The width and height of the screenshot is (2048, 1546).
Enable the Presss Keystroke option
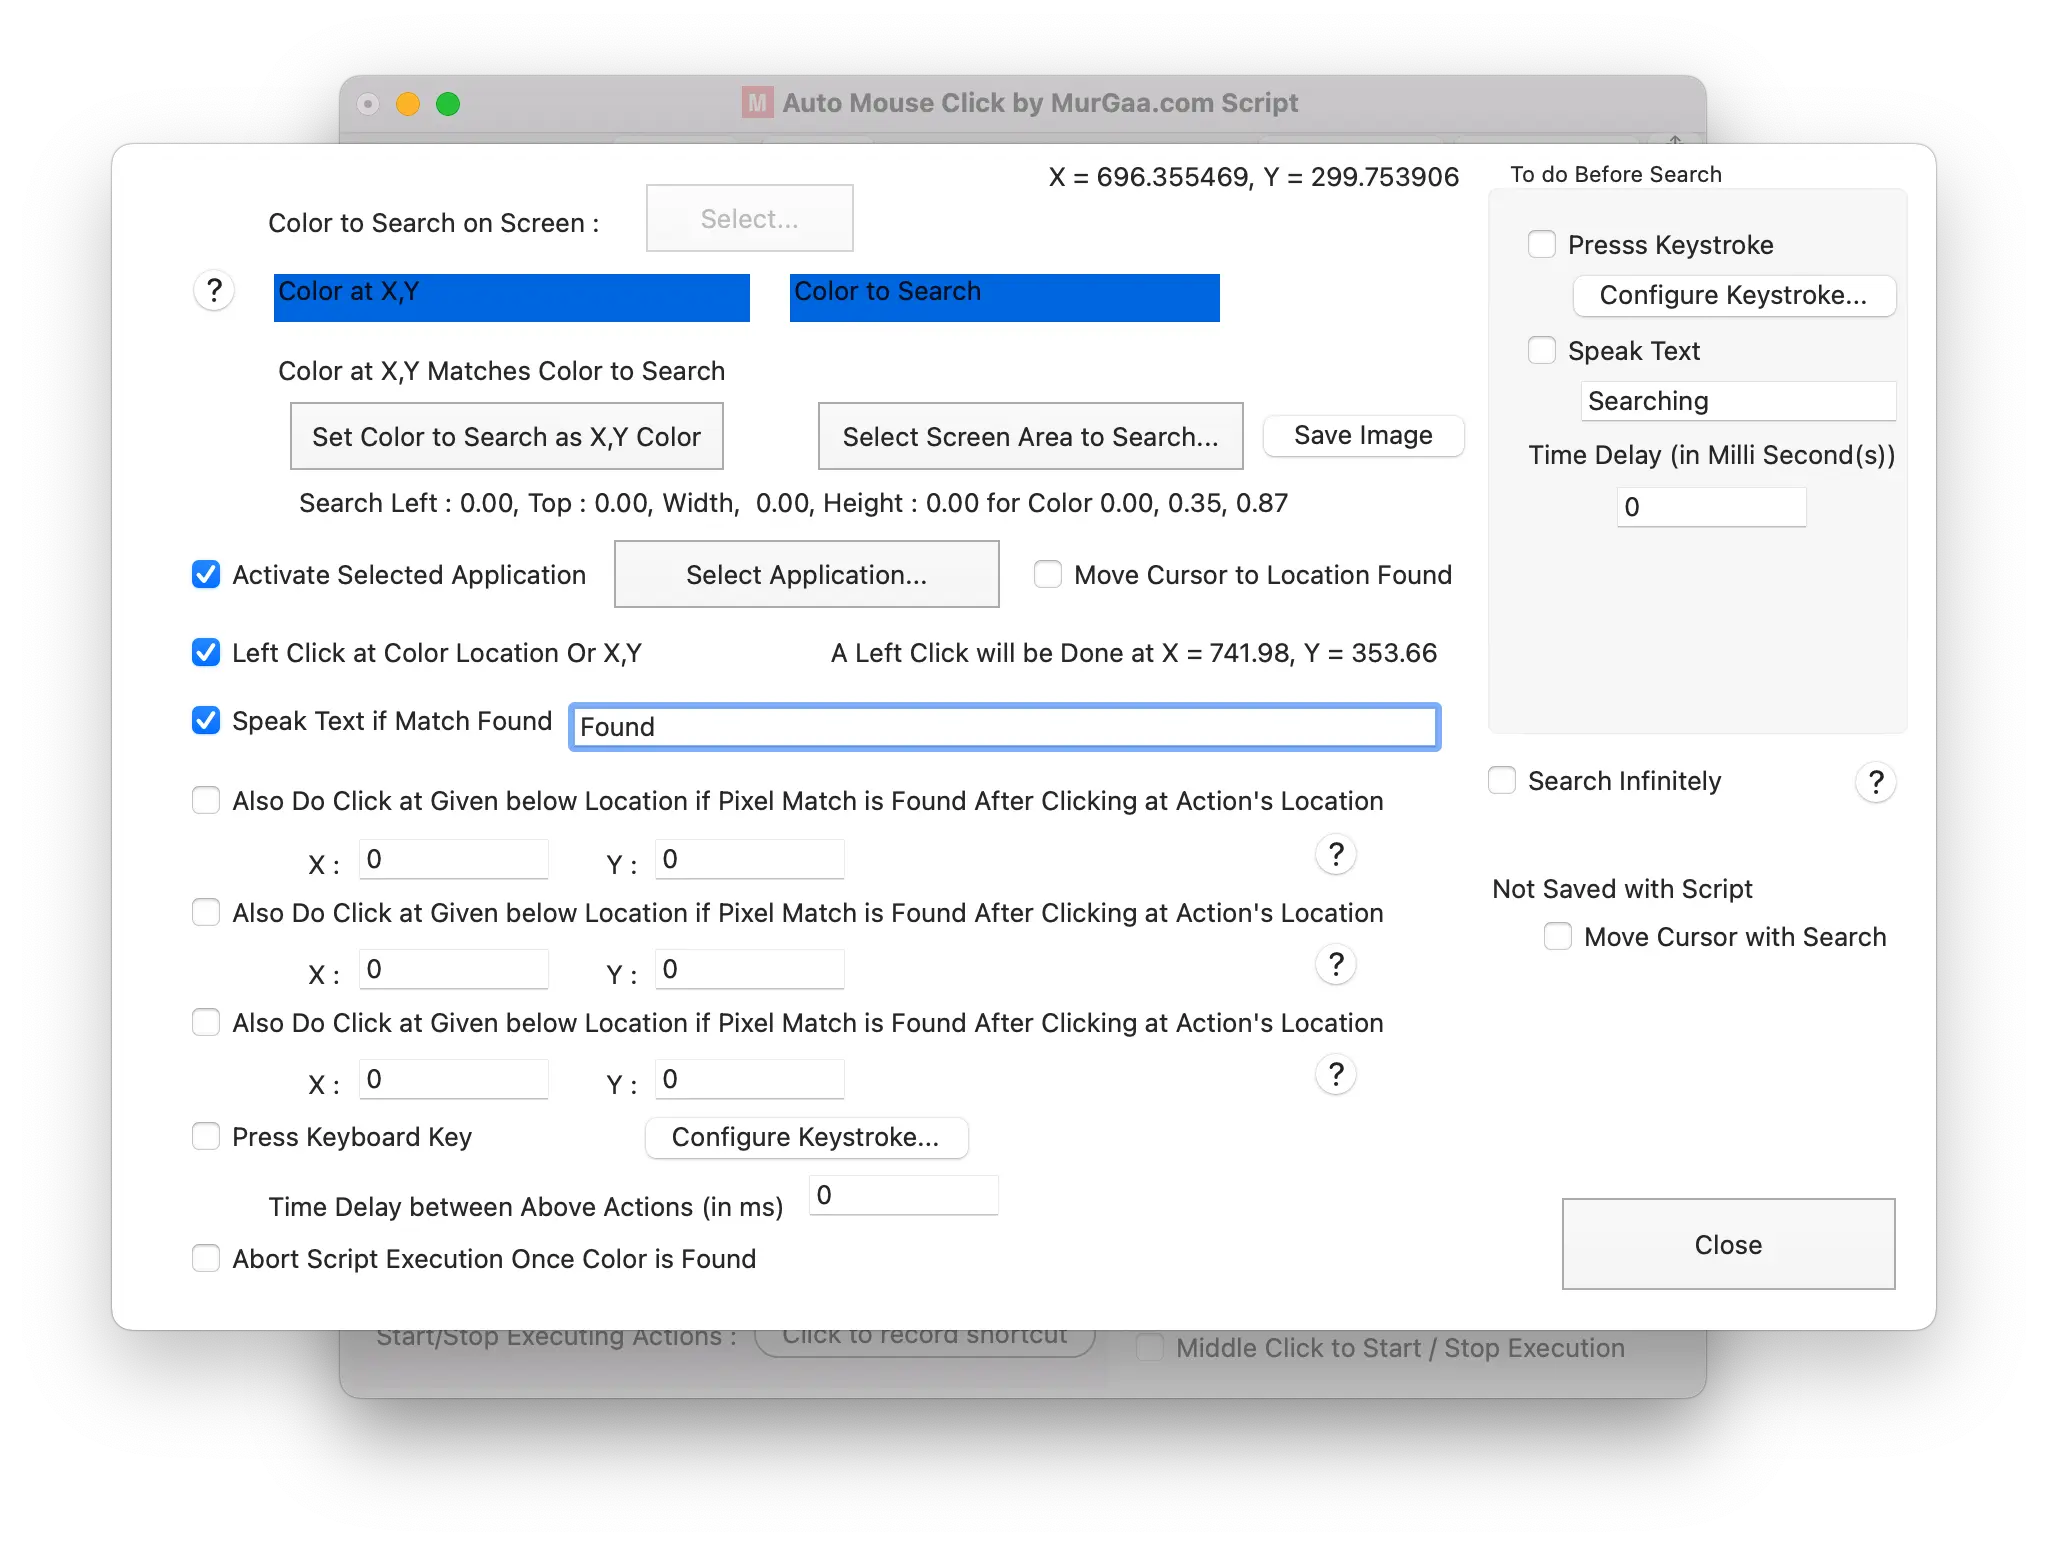tap(1542, 244)
